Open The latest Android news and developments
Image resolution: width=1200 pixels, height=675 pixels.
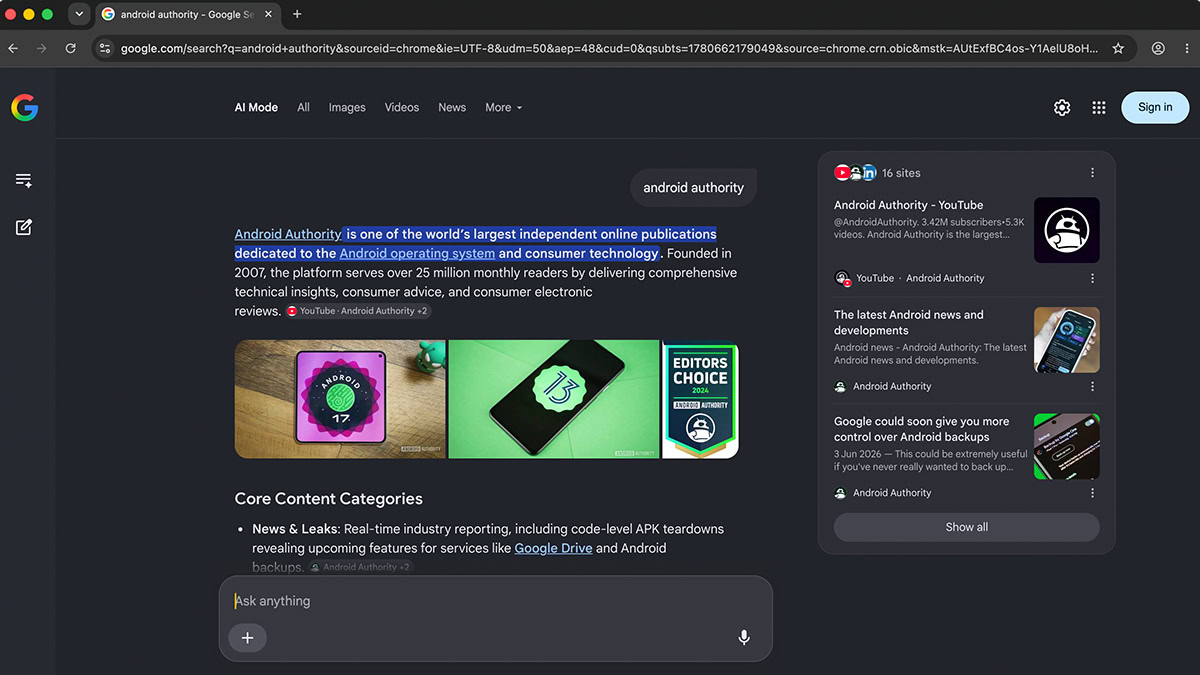(x=909, y=322)
